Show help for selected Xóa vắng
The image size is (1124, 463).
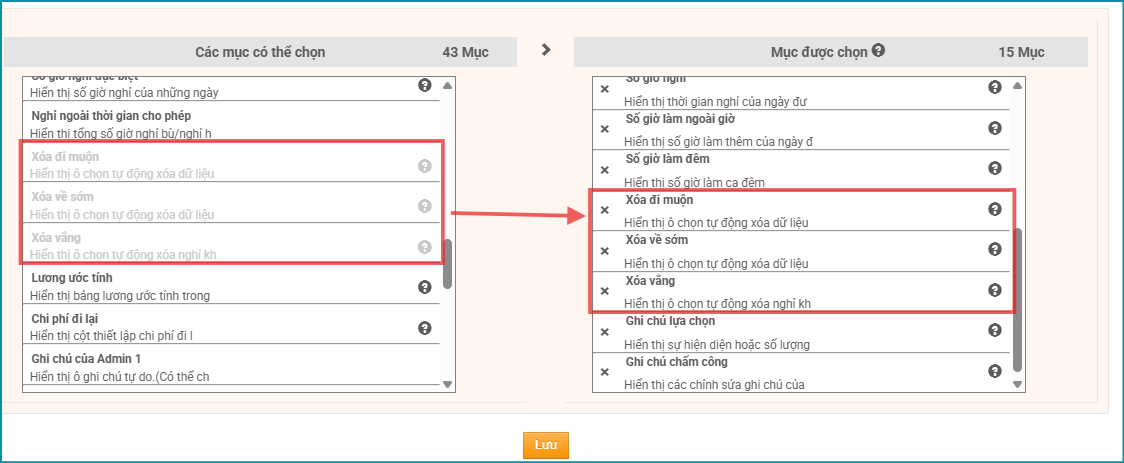tap(994, 290)
